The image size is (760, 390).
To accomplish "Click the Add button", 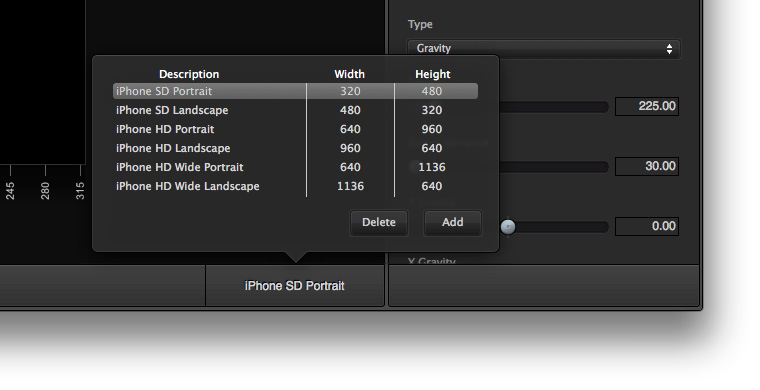I will coord(453,222).
